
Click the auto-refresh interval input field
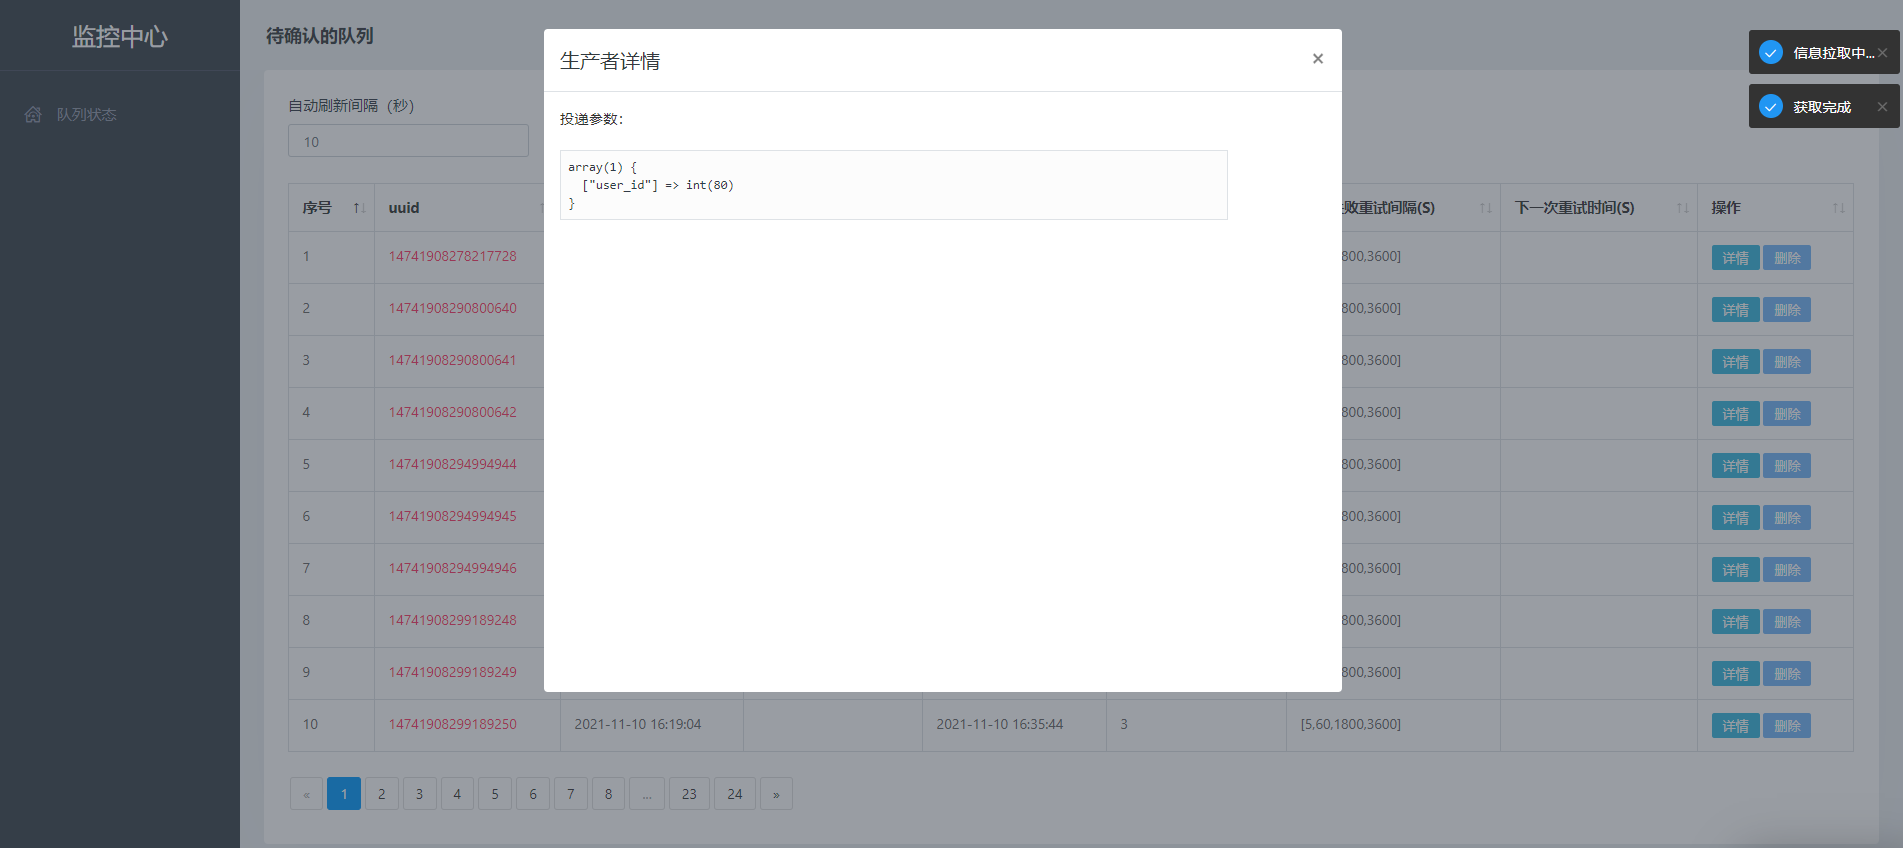click(408, 141)
